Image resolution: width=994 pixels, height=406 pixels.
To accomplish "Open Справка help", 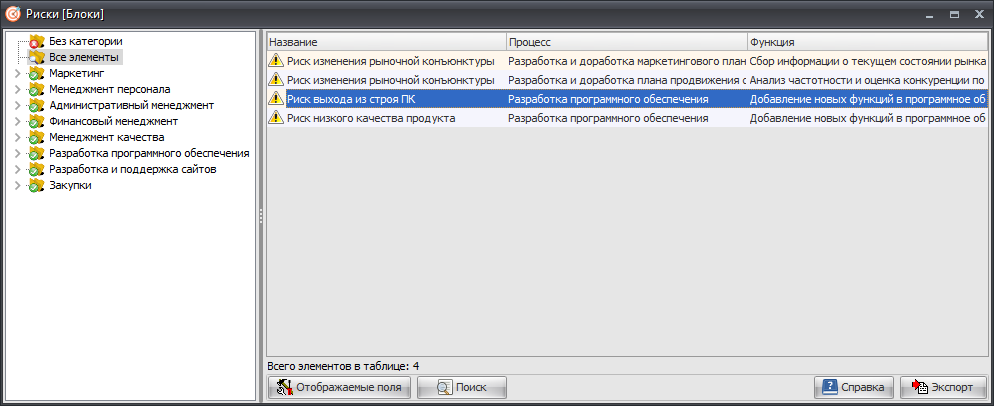I will [853, 388].
